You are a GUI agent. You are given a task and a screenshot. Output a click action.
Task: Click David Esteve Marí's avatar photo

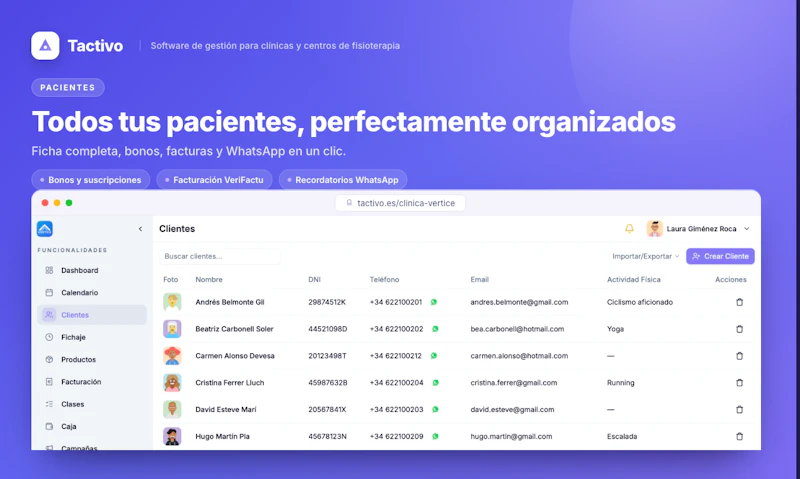[172, 409]
